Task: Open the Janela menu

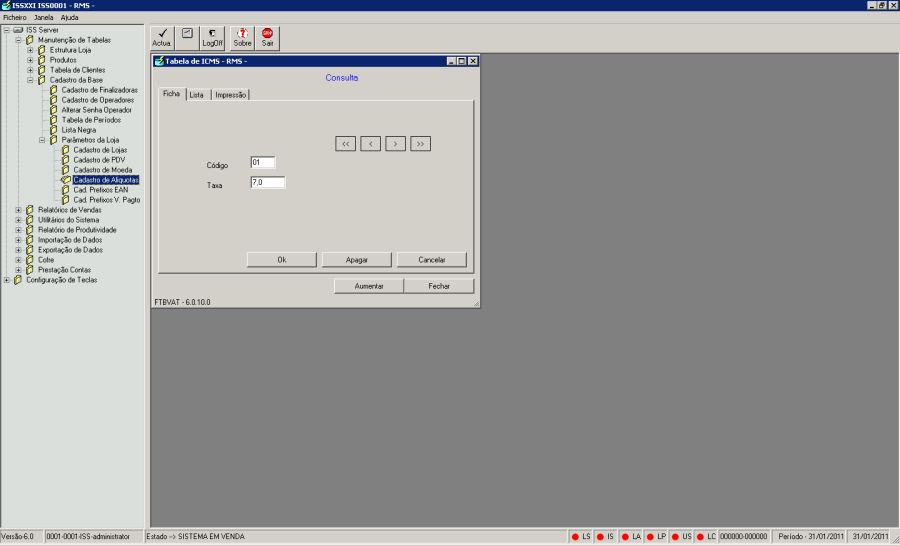Action: [44, 18]
